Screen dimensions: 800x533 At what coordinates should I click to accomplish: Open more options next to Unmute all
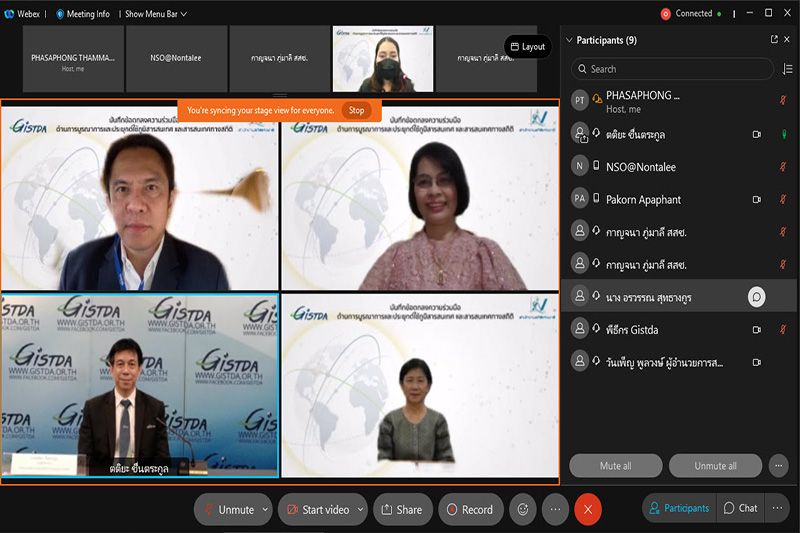coord(778,466)
